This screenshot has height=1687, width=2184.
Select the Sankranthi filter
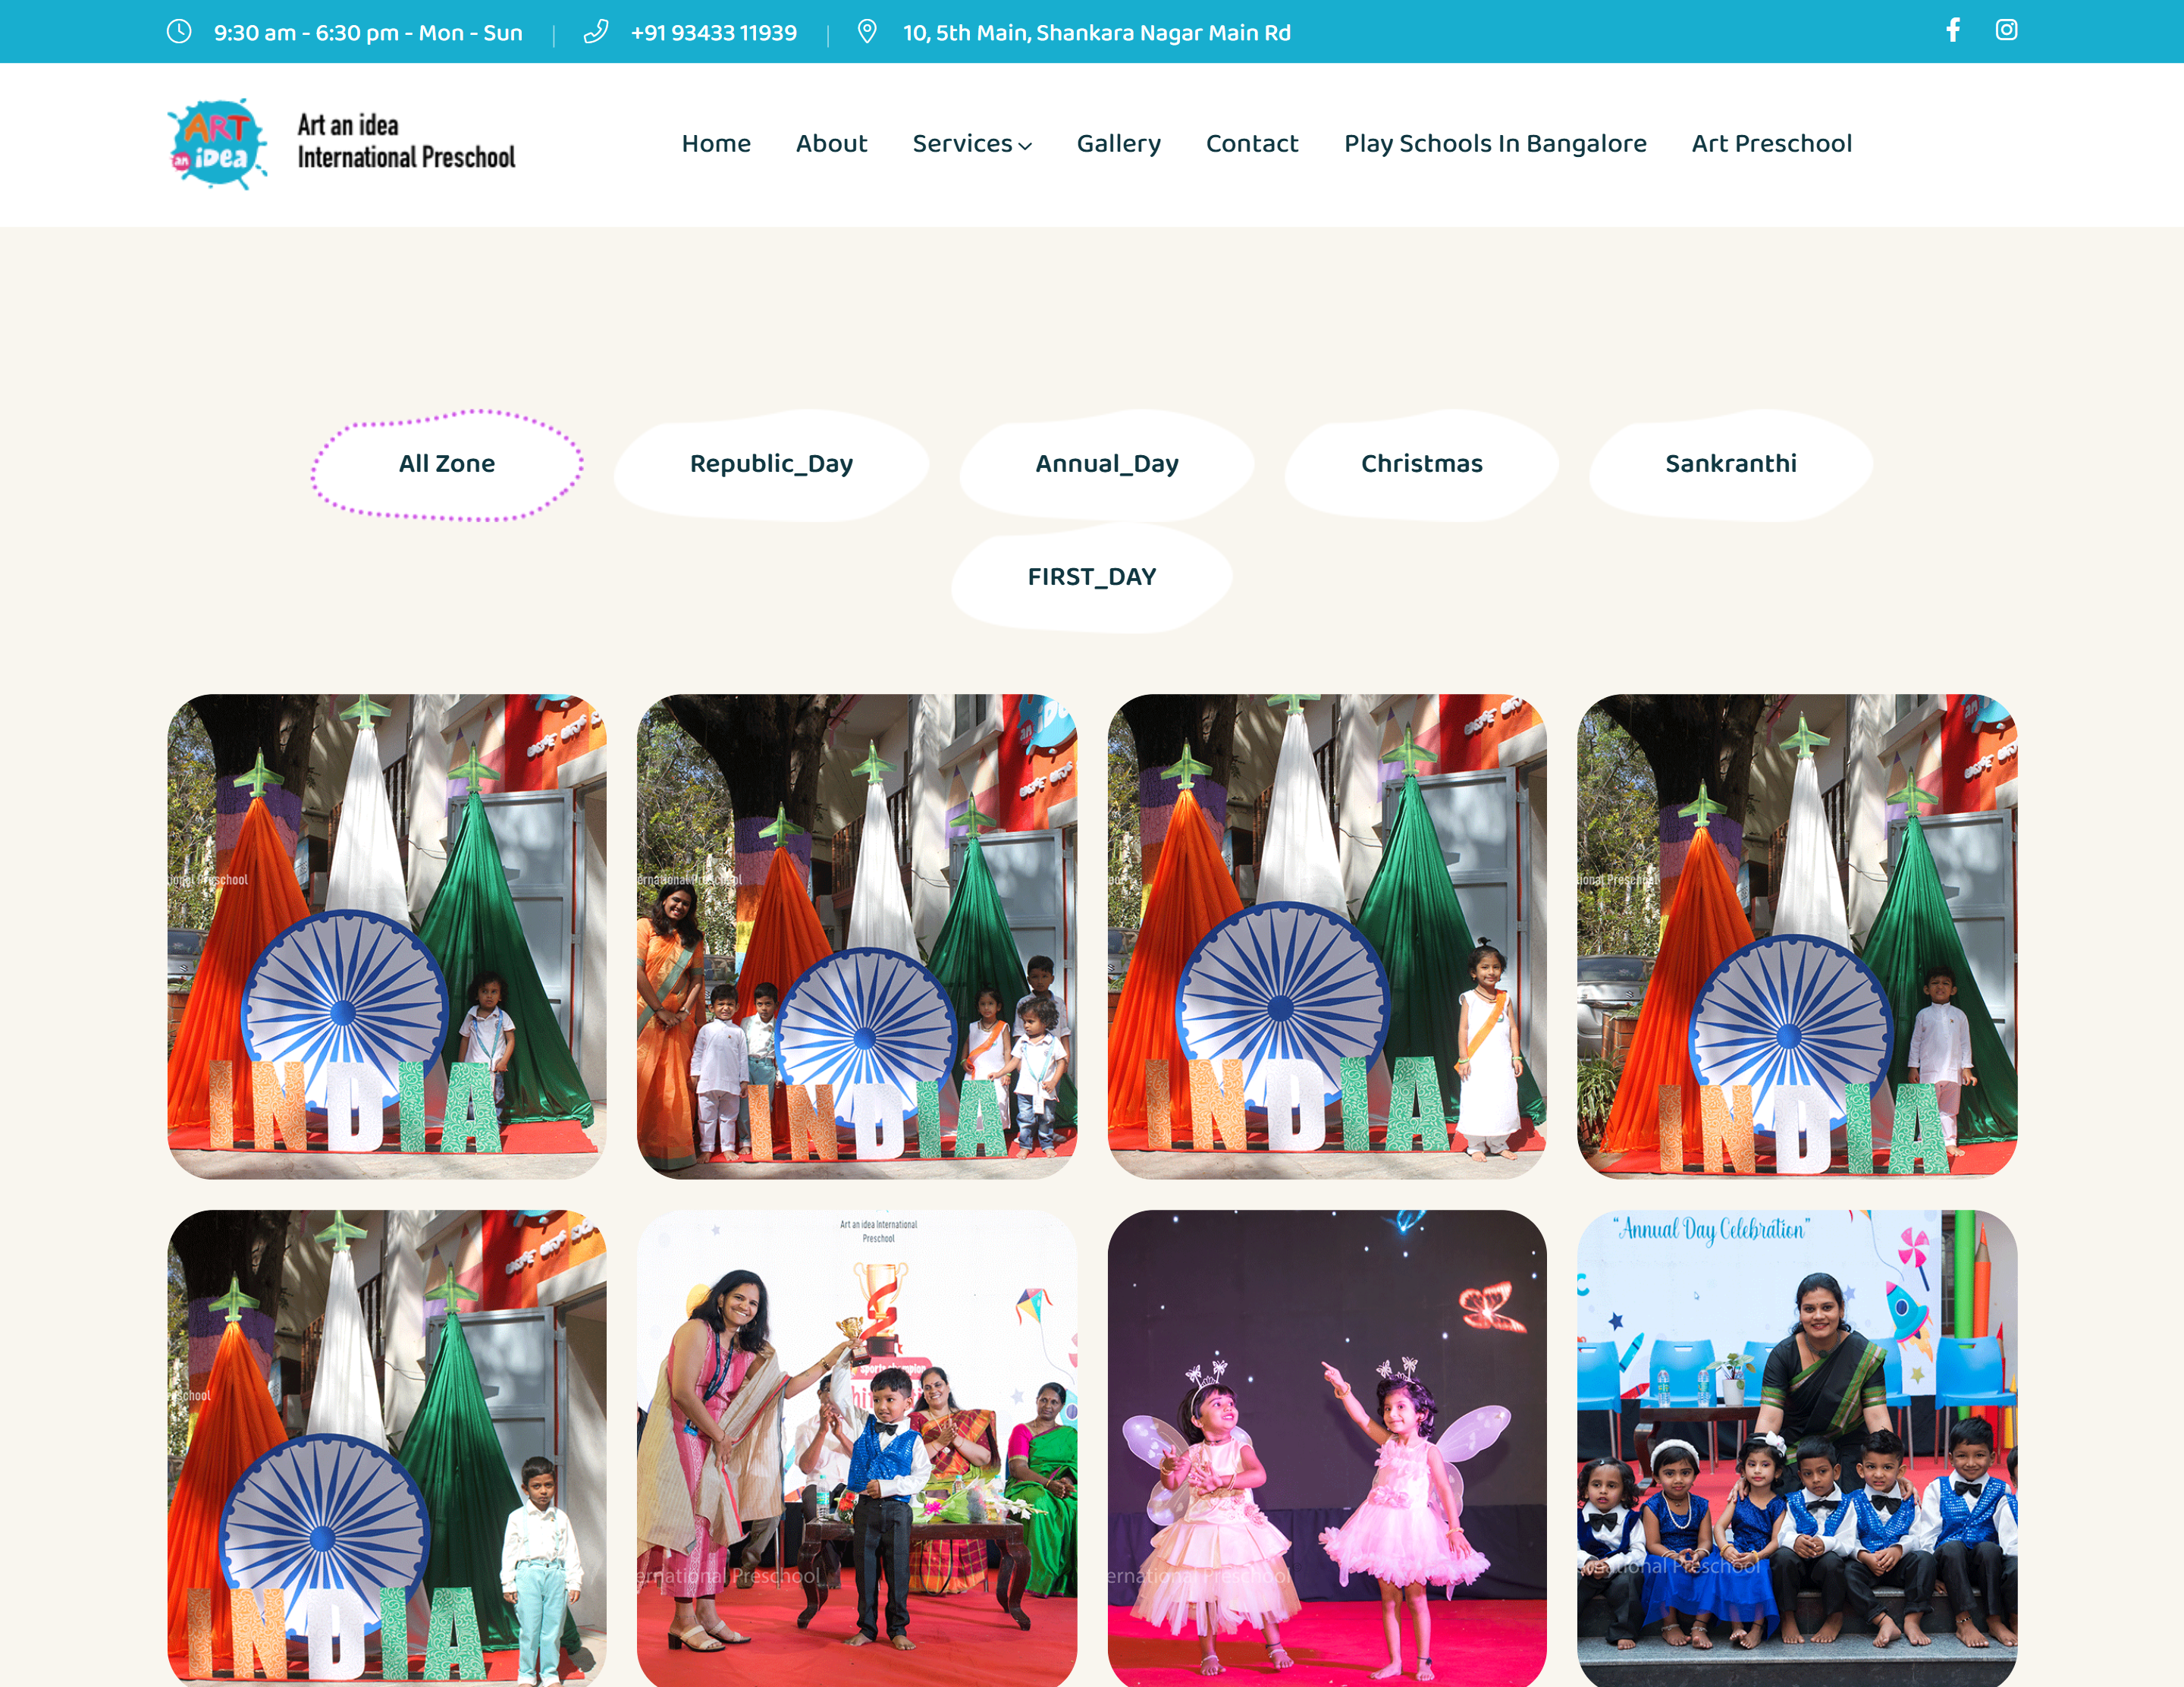tap(1730, 464)
